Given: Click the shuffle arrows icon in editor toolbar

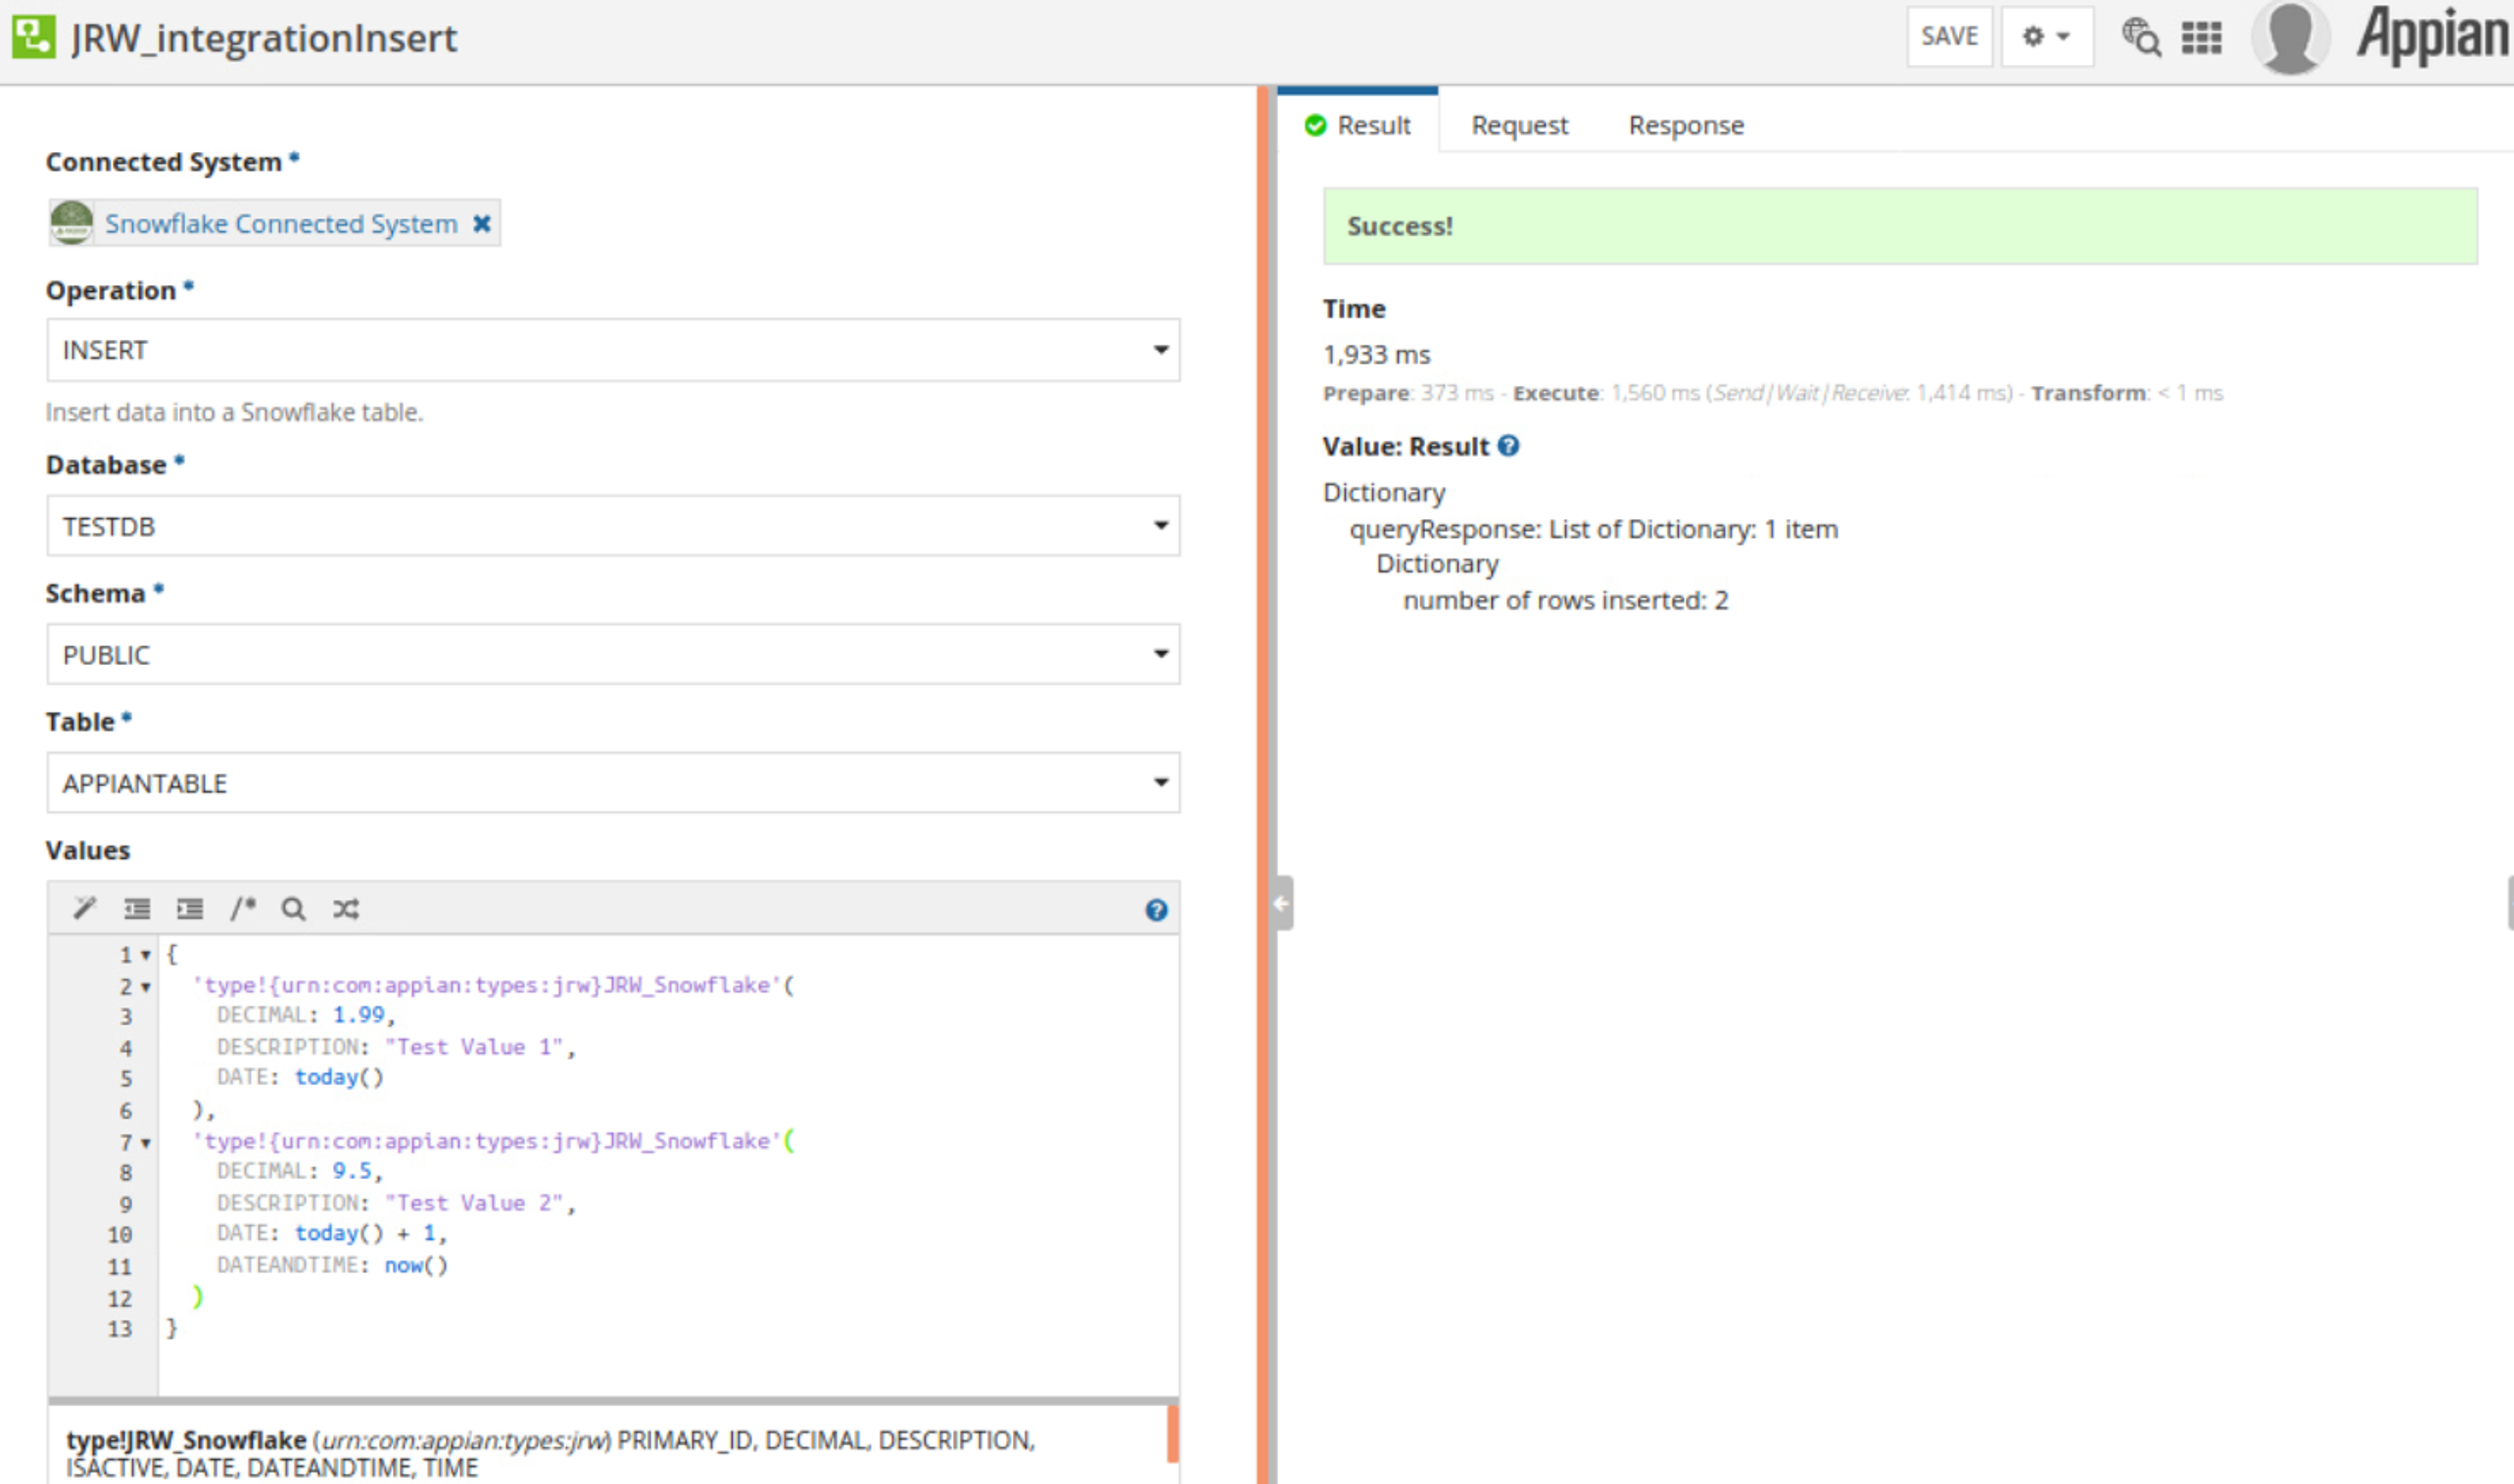Looking at the screenshot, I should coord(346,908).
